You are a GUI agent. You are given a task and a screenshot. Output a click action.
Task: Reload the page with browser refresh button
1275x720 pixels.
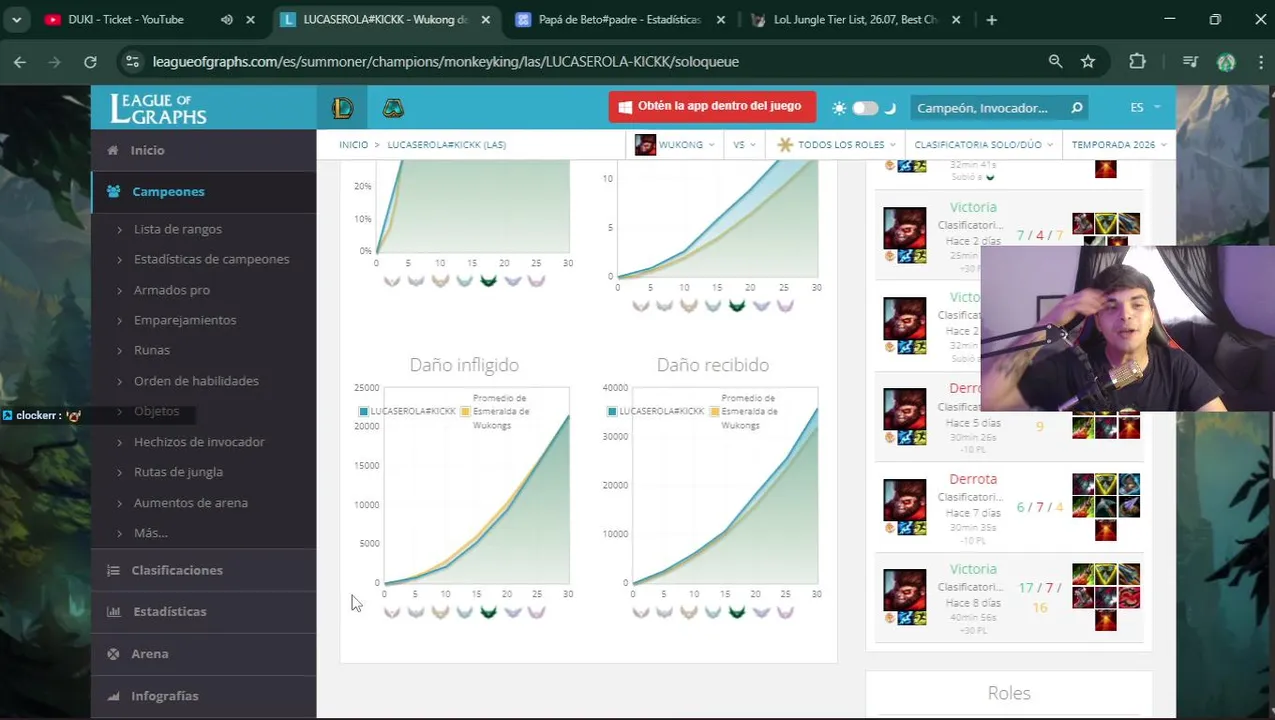pyautogui.click(x=90, y=61)
